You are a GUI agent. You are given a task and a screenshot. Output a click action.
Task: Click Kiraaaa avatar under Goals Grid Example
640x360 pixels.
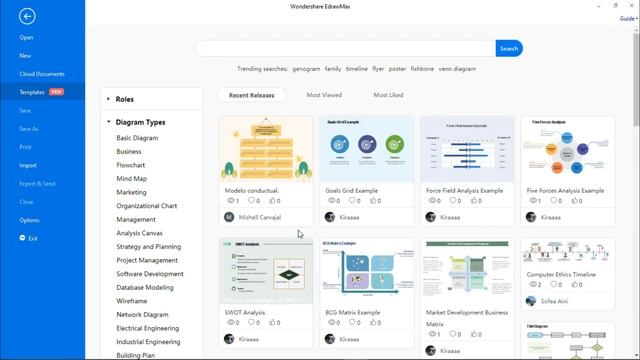tap(330, 217)
